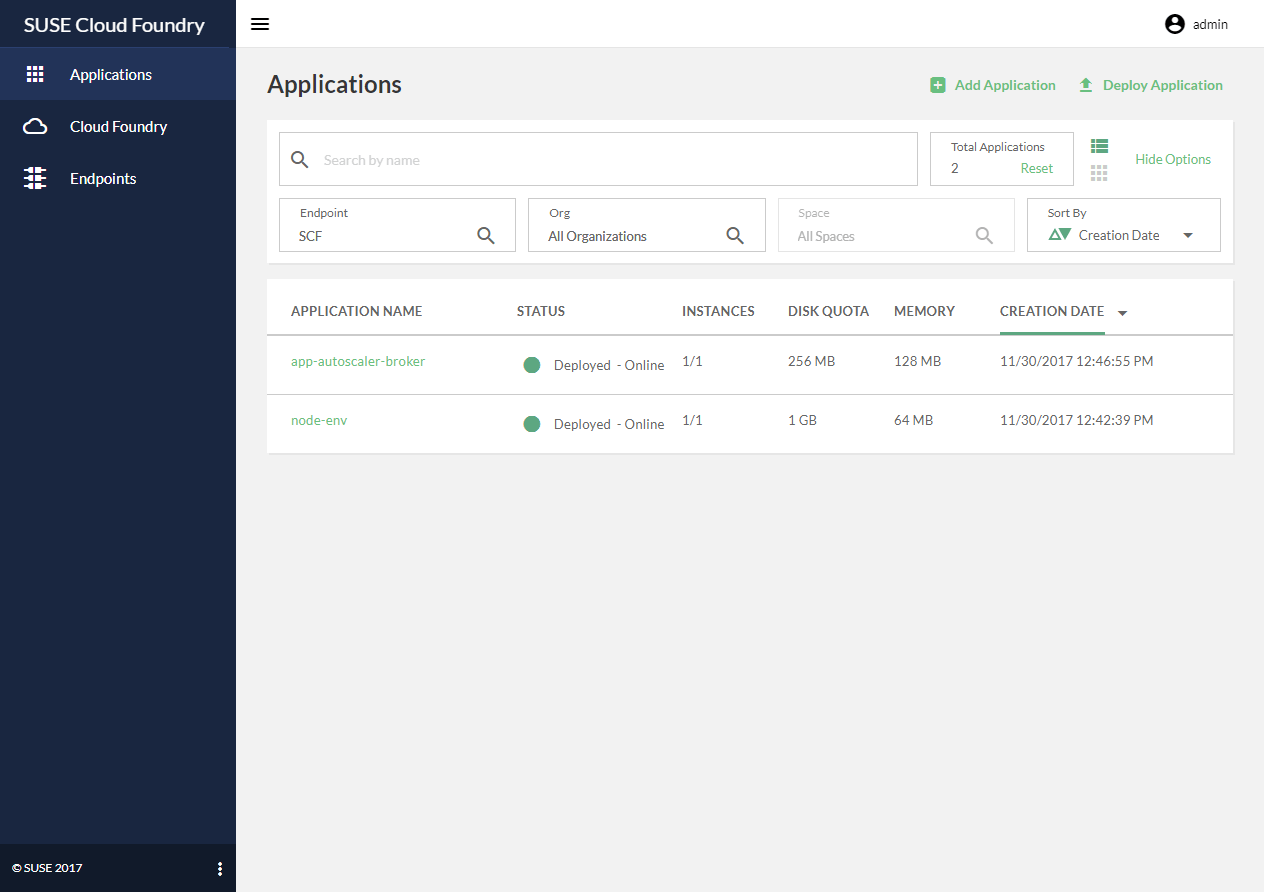Open the Endpoint SCF selector
The width and height of the screenshot is (1264, 892).
397,225
